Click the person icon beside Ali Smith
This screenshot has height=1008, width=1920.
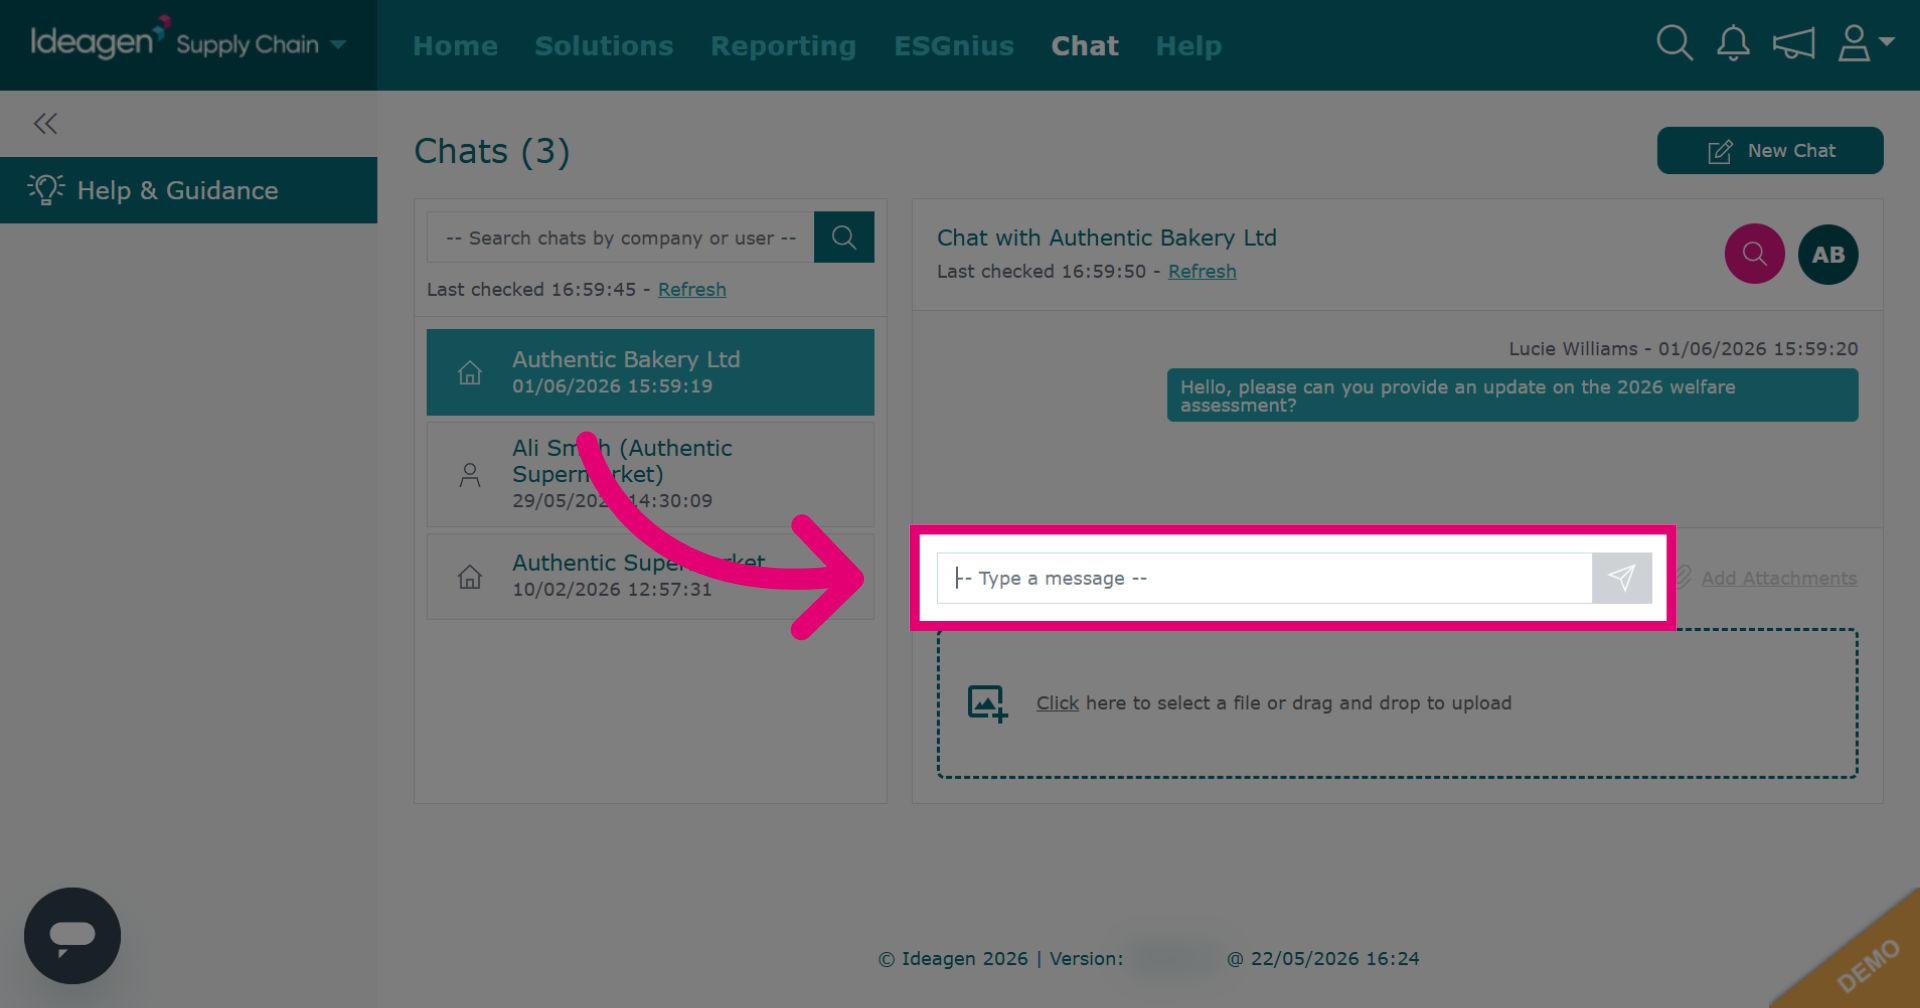point(470,474)
